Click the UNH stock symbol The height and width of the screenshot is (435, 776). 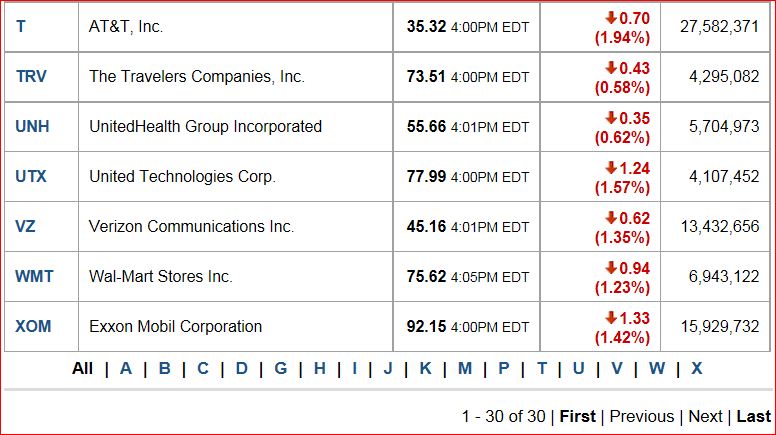[x=33, y=126]
